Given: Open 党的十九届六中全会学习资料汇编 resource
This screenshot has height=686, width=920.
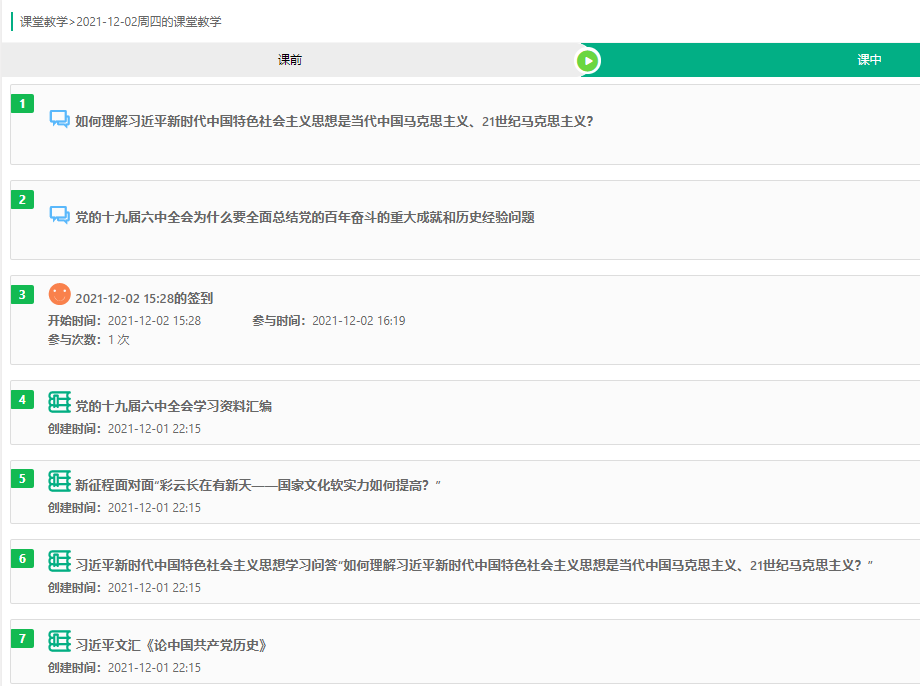Looking at the screenshot, I should pos(174,406).
